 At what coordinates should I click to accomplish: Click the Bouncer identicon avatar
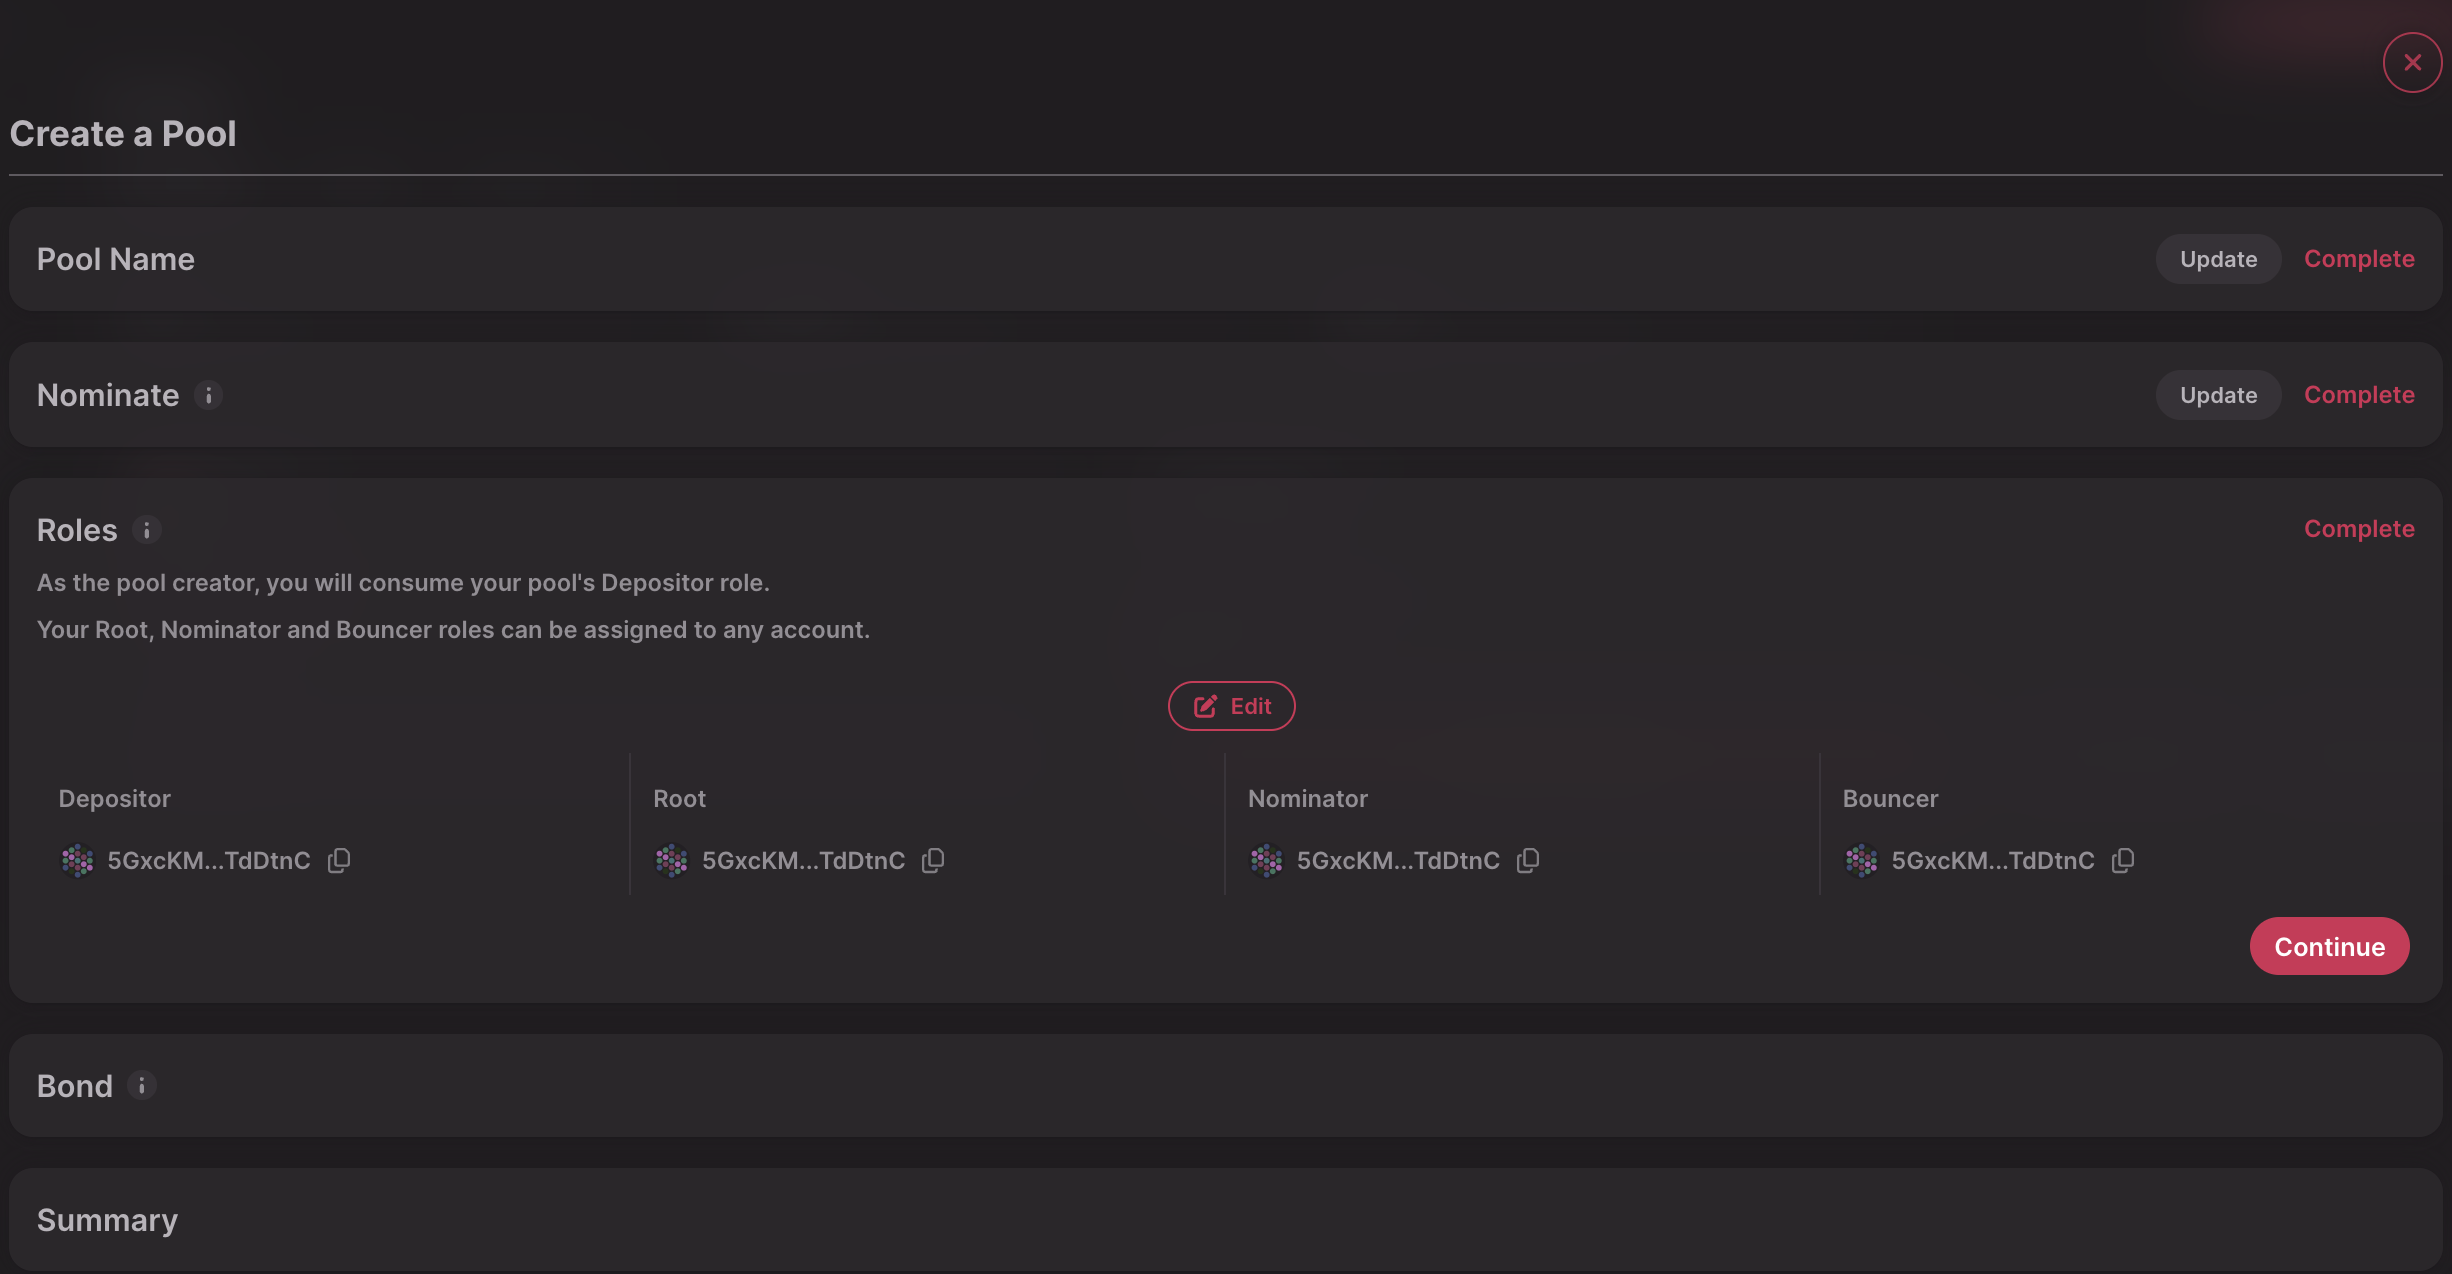1862,860
